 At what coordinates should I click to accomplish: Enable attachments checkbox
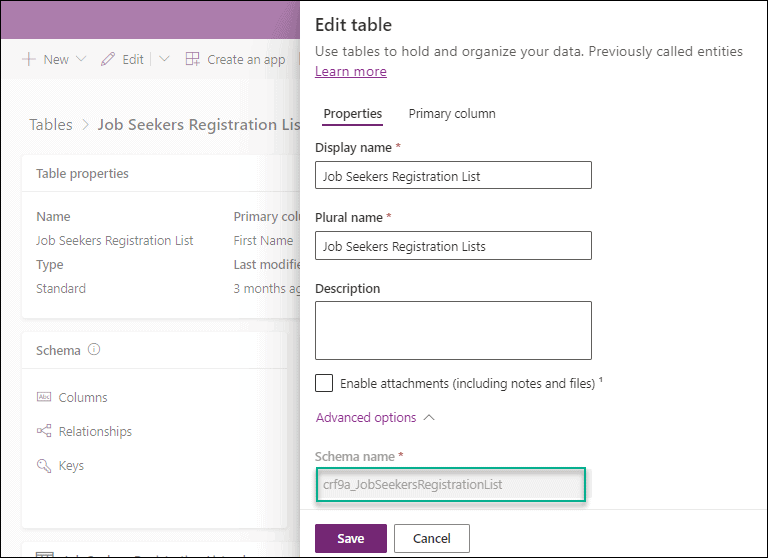(x=324, y=383)
